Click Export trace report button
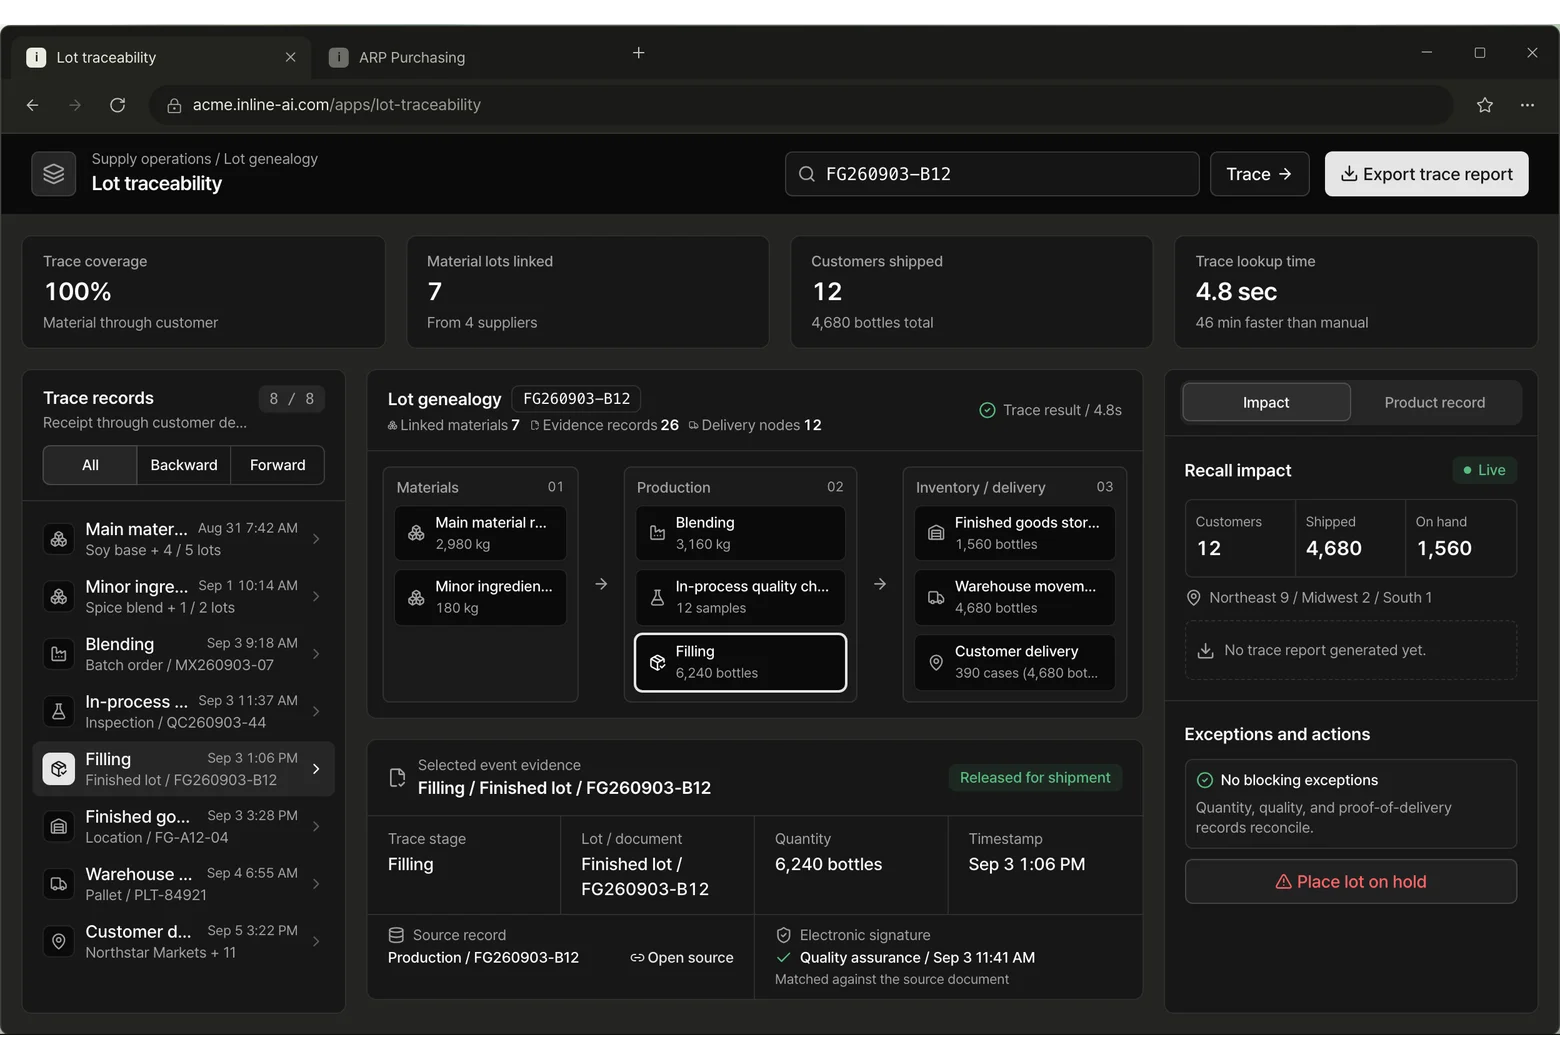The width and height of the screenshot is (1560, 1060). point(1426,174)
